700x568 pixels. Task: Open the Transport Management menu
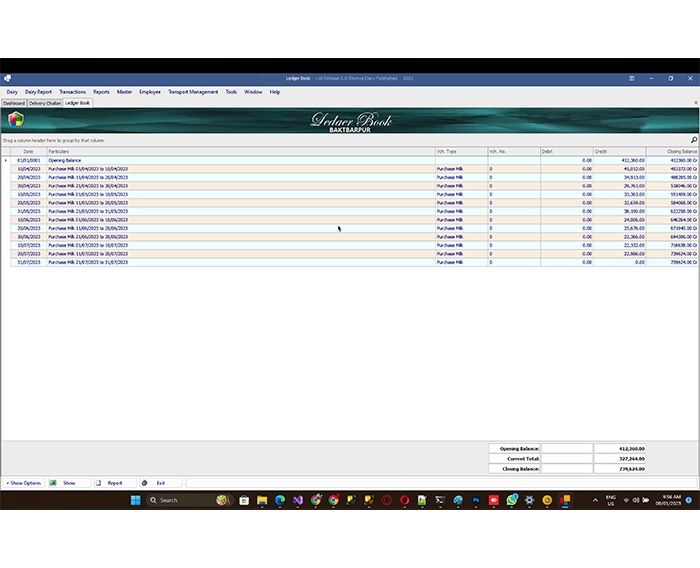coord(192,91)
